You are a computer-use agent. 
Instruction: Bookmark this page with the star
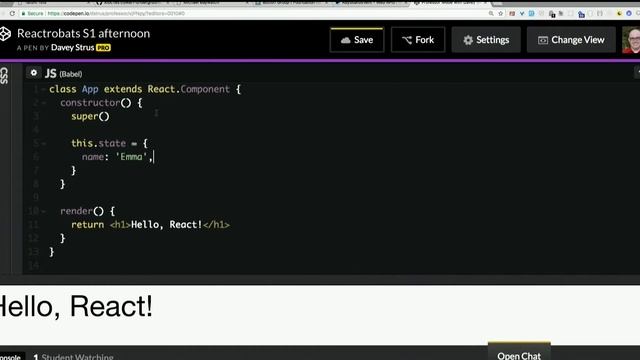[501, 13]
